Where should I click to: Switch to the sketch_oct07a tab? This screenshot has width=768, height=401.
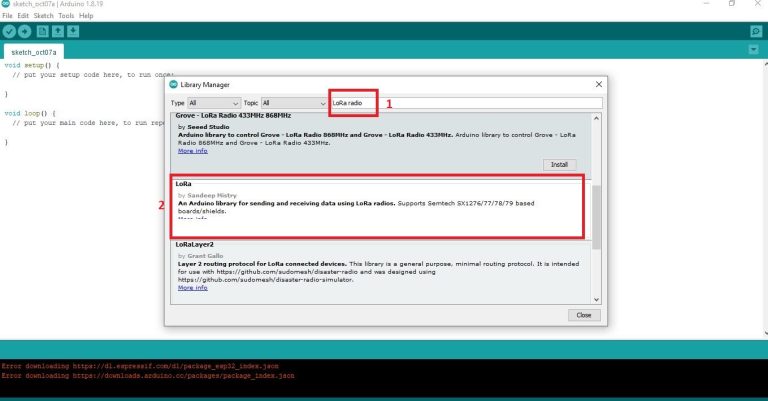[x=31, y=51]
